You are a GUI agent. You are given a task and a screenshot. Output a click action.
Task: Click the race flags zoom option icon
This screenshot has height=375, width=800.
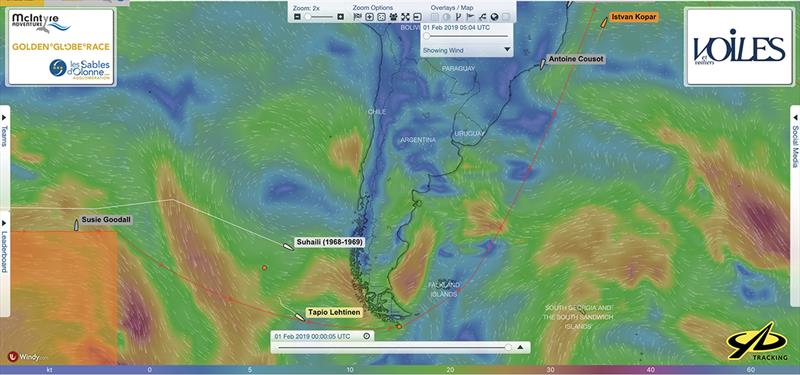click(x=358, y=17)
